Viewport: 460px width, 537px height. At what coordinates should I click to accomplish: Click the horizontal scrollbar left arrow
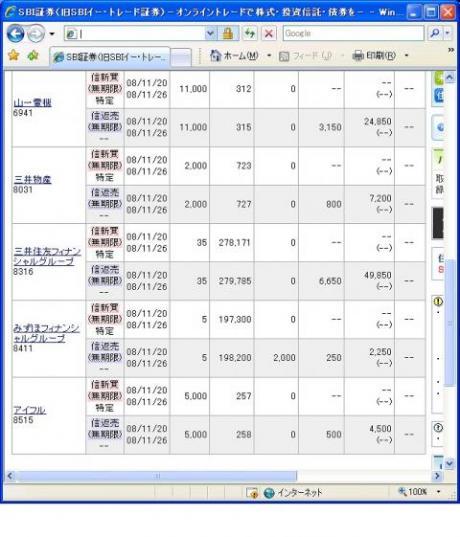point(10,476)
